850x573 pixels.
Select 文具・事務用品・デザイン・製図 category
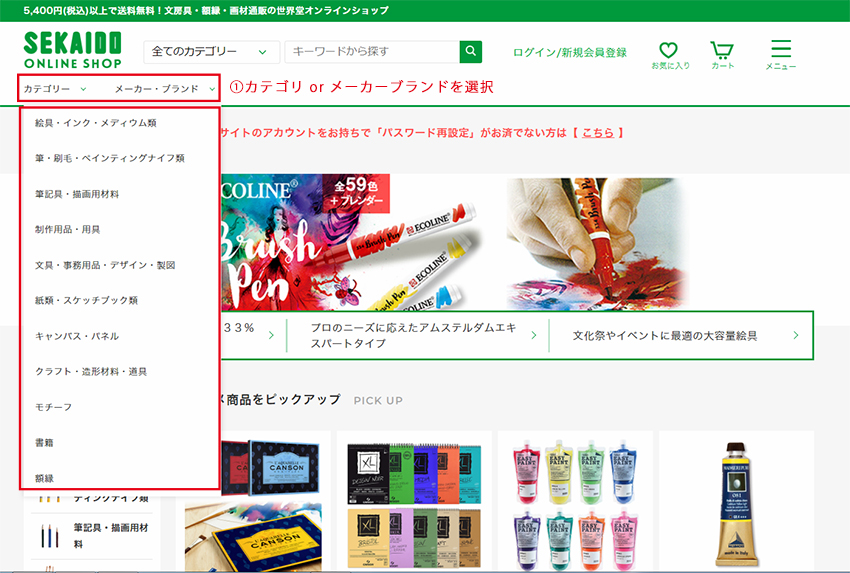[105, 265]
